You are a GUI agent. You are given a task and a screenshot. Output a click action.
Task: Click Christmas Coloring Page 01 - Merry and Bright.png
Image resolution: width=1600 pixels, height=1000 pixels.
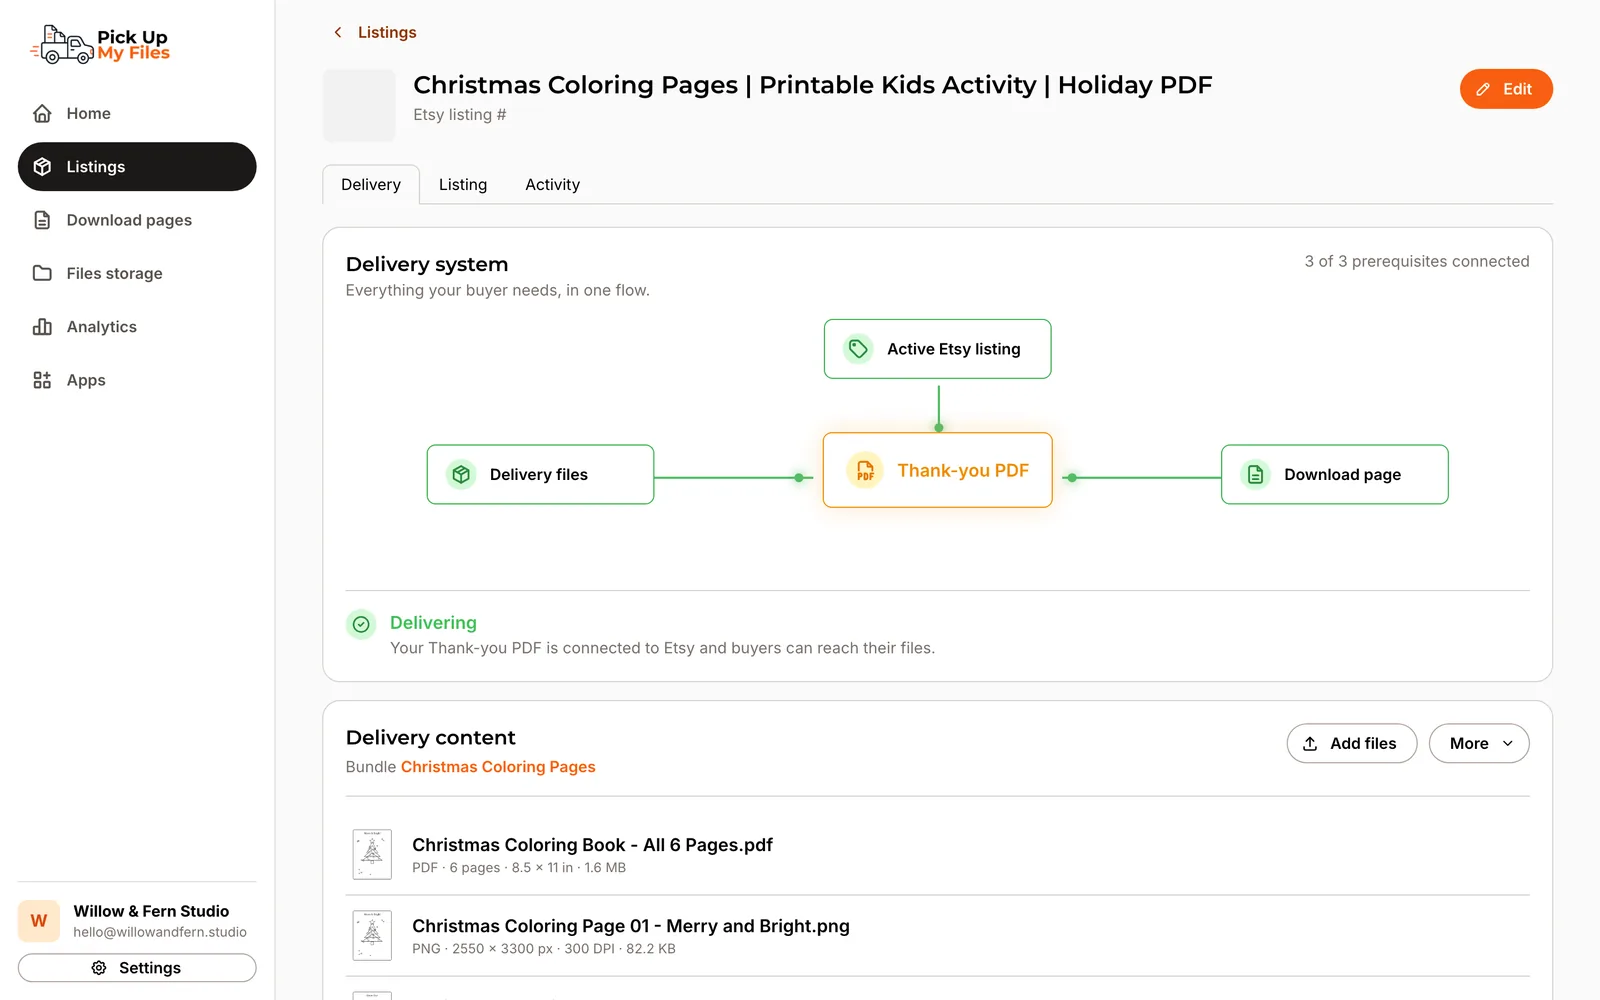tap(631, 926)
